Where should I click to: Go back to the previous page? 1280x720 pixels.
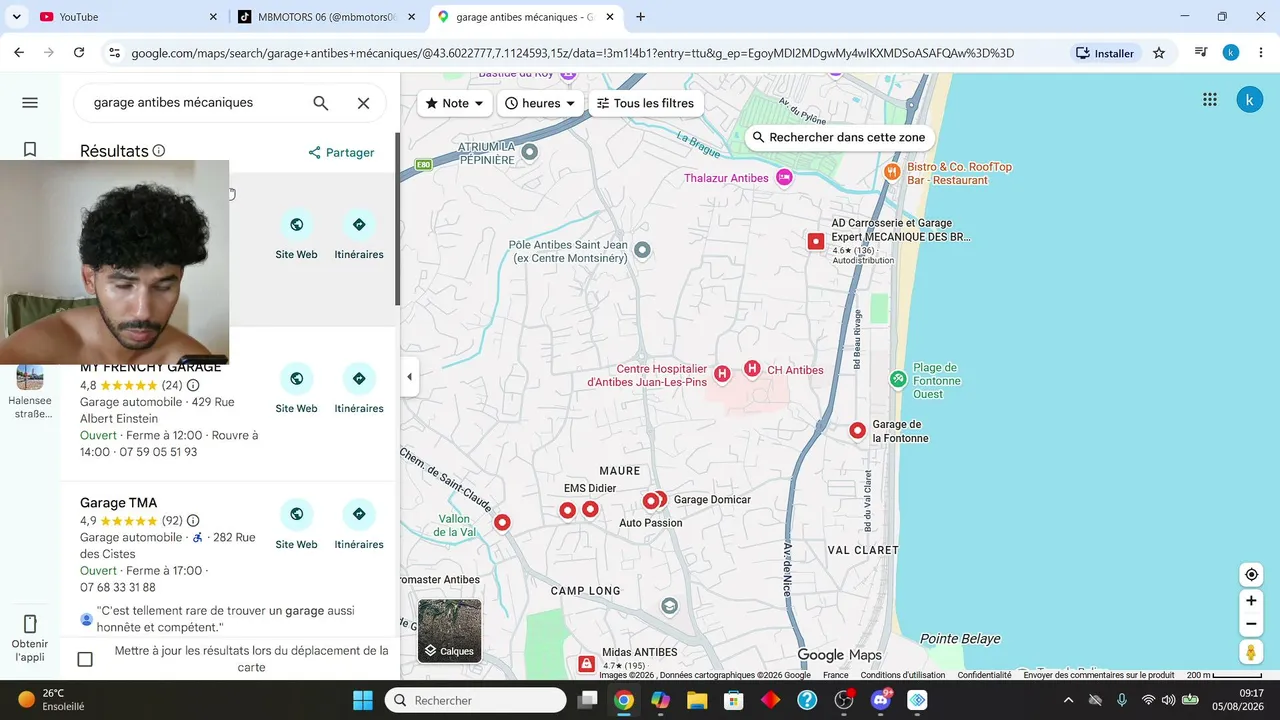[x=19, y=53]
